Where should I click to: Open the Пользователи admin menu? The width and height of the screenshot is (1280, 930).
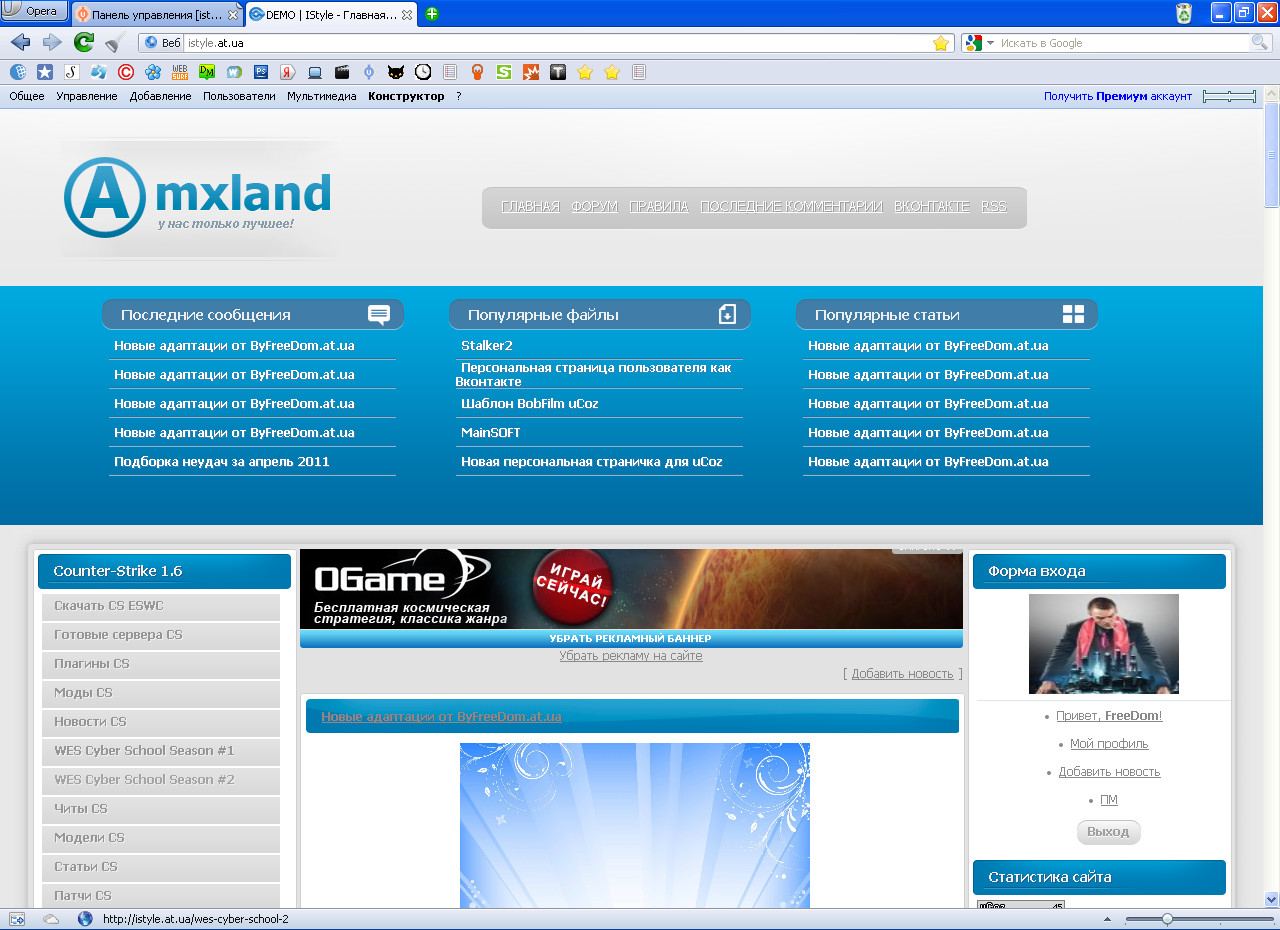click(x=239, y=96)
